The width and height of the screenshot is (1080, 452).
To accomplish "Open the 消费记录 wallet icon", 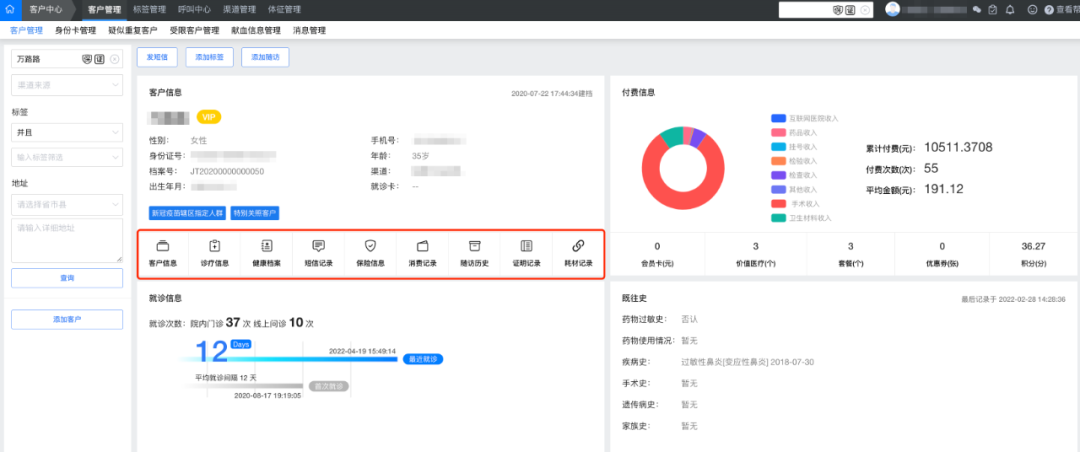I will [x=422, y=246].
